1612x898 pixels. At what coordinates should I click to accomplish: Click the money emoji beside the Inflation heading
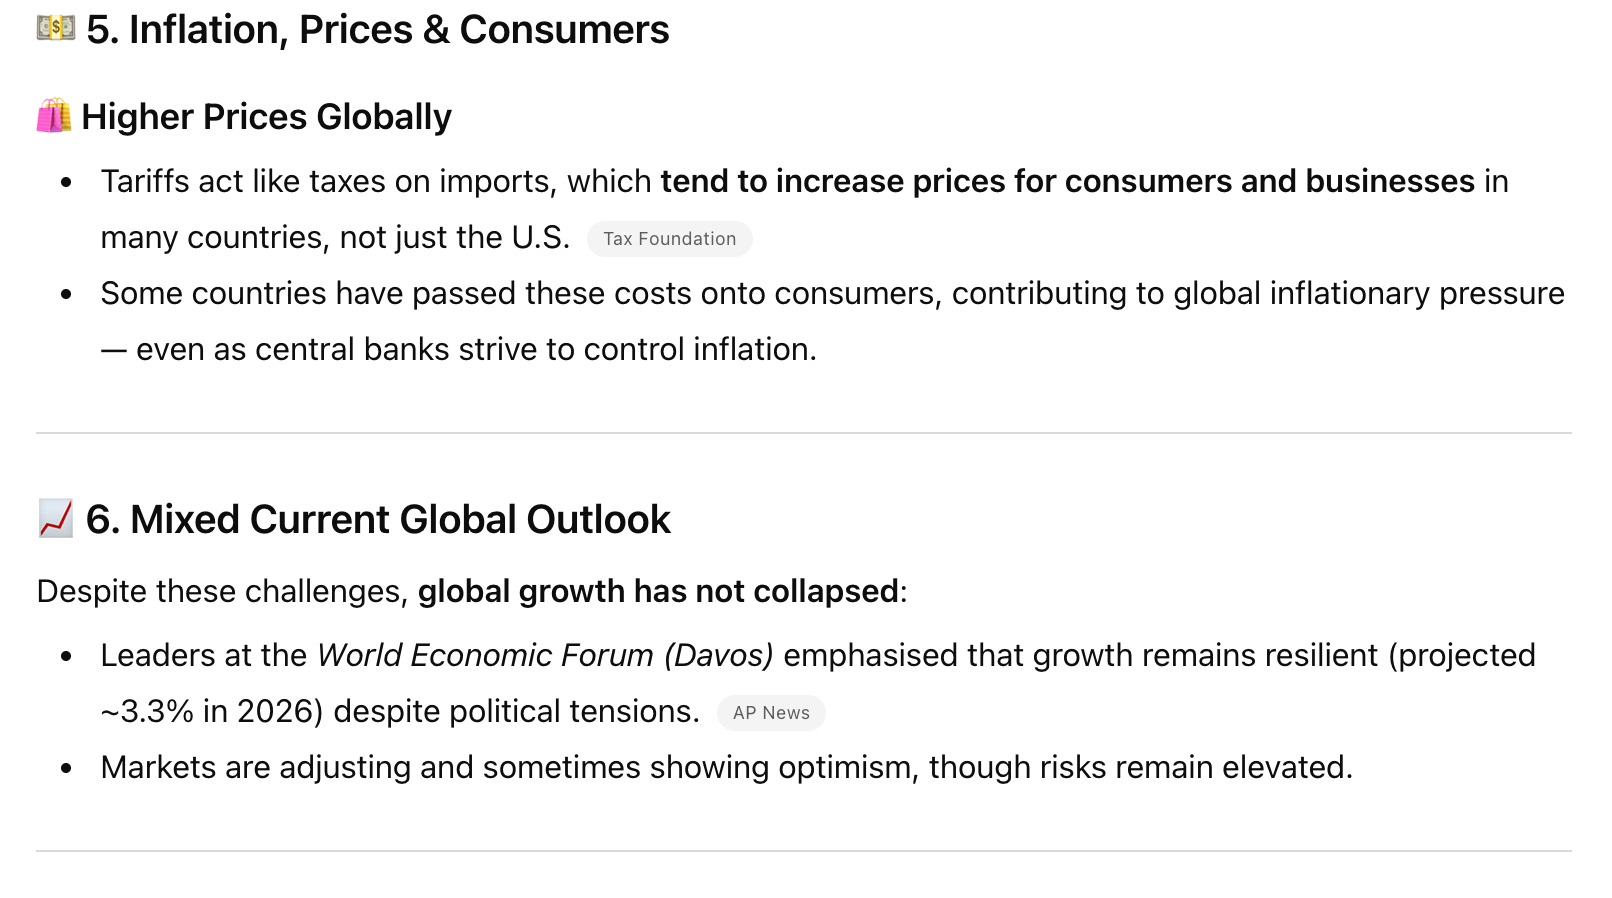[x=56, y=29]
